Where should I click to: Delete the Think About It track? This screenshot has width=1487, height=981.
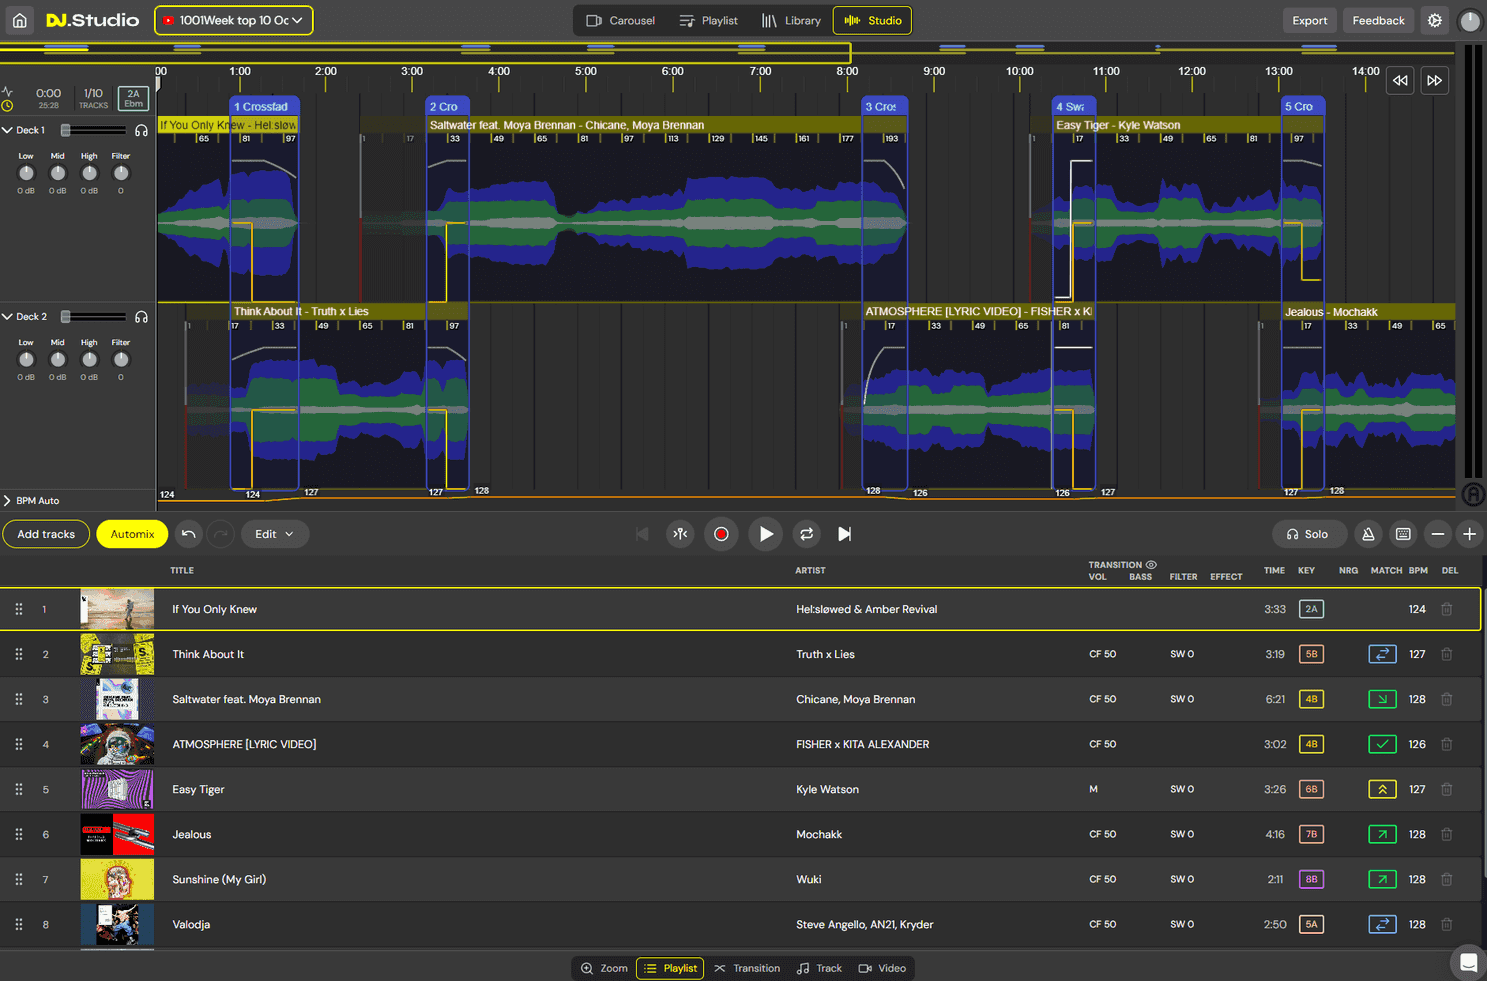1446,654
